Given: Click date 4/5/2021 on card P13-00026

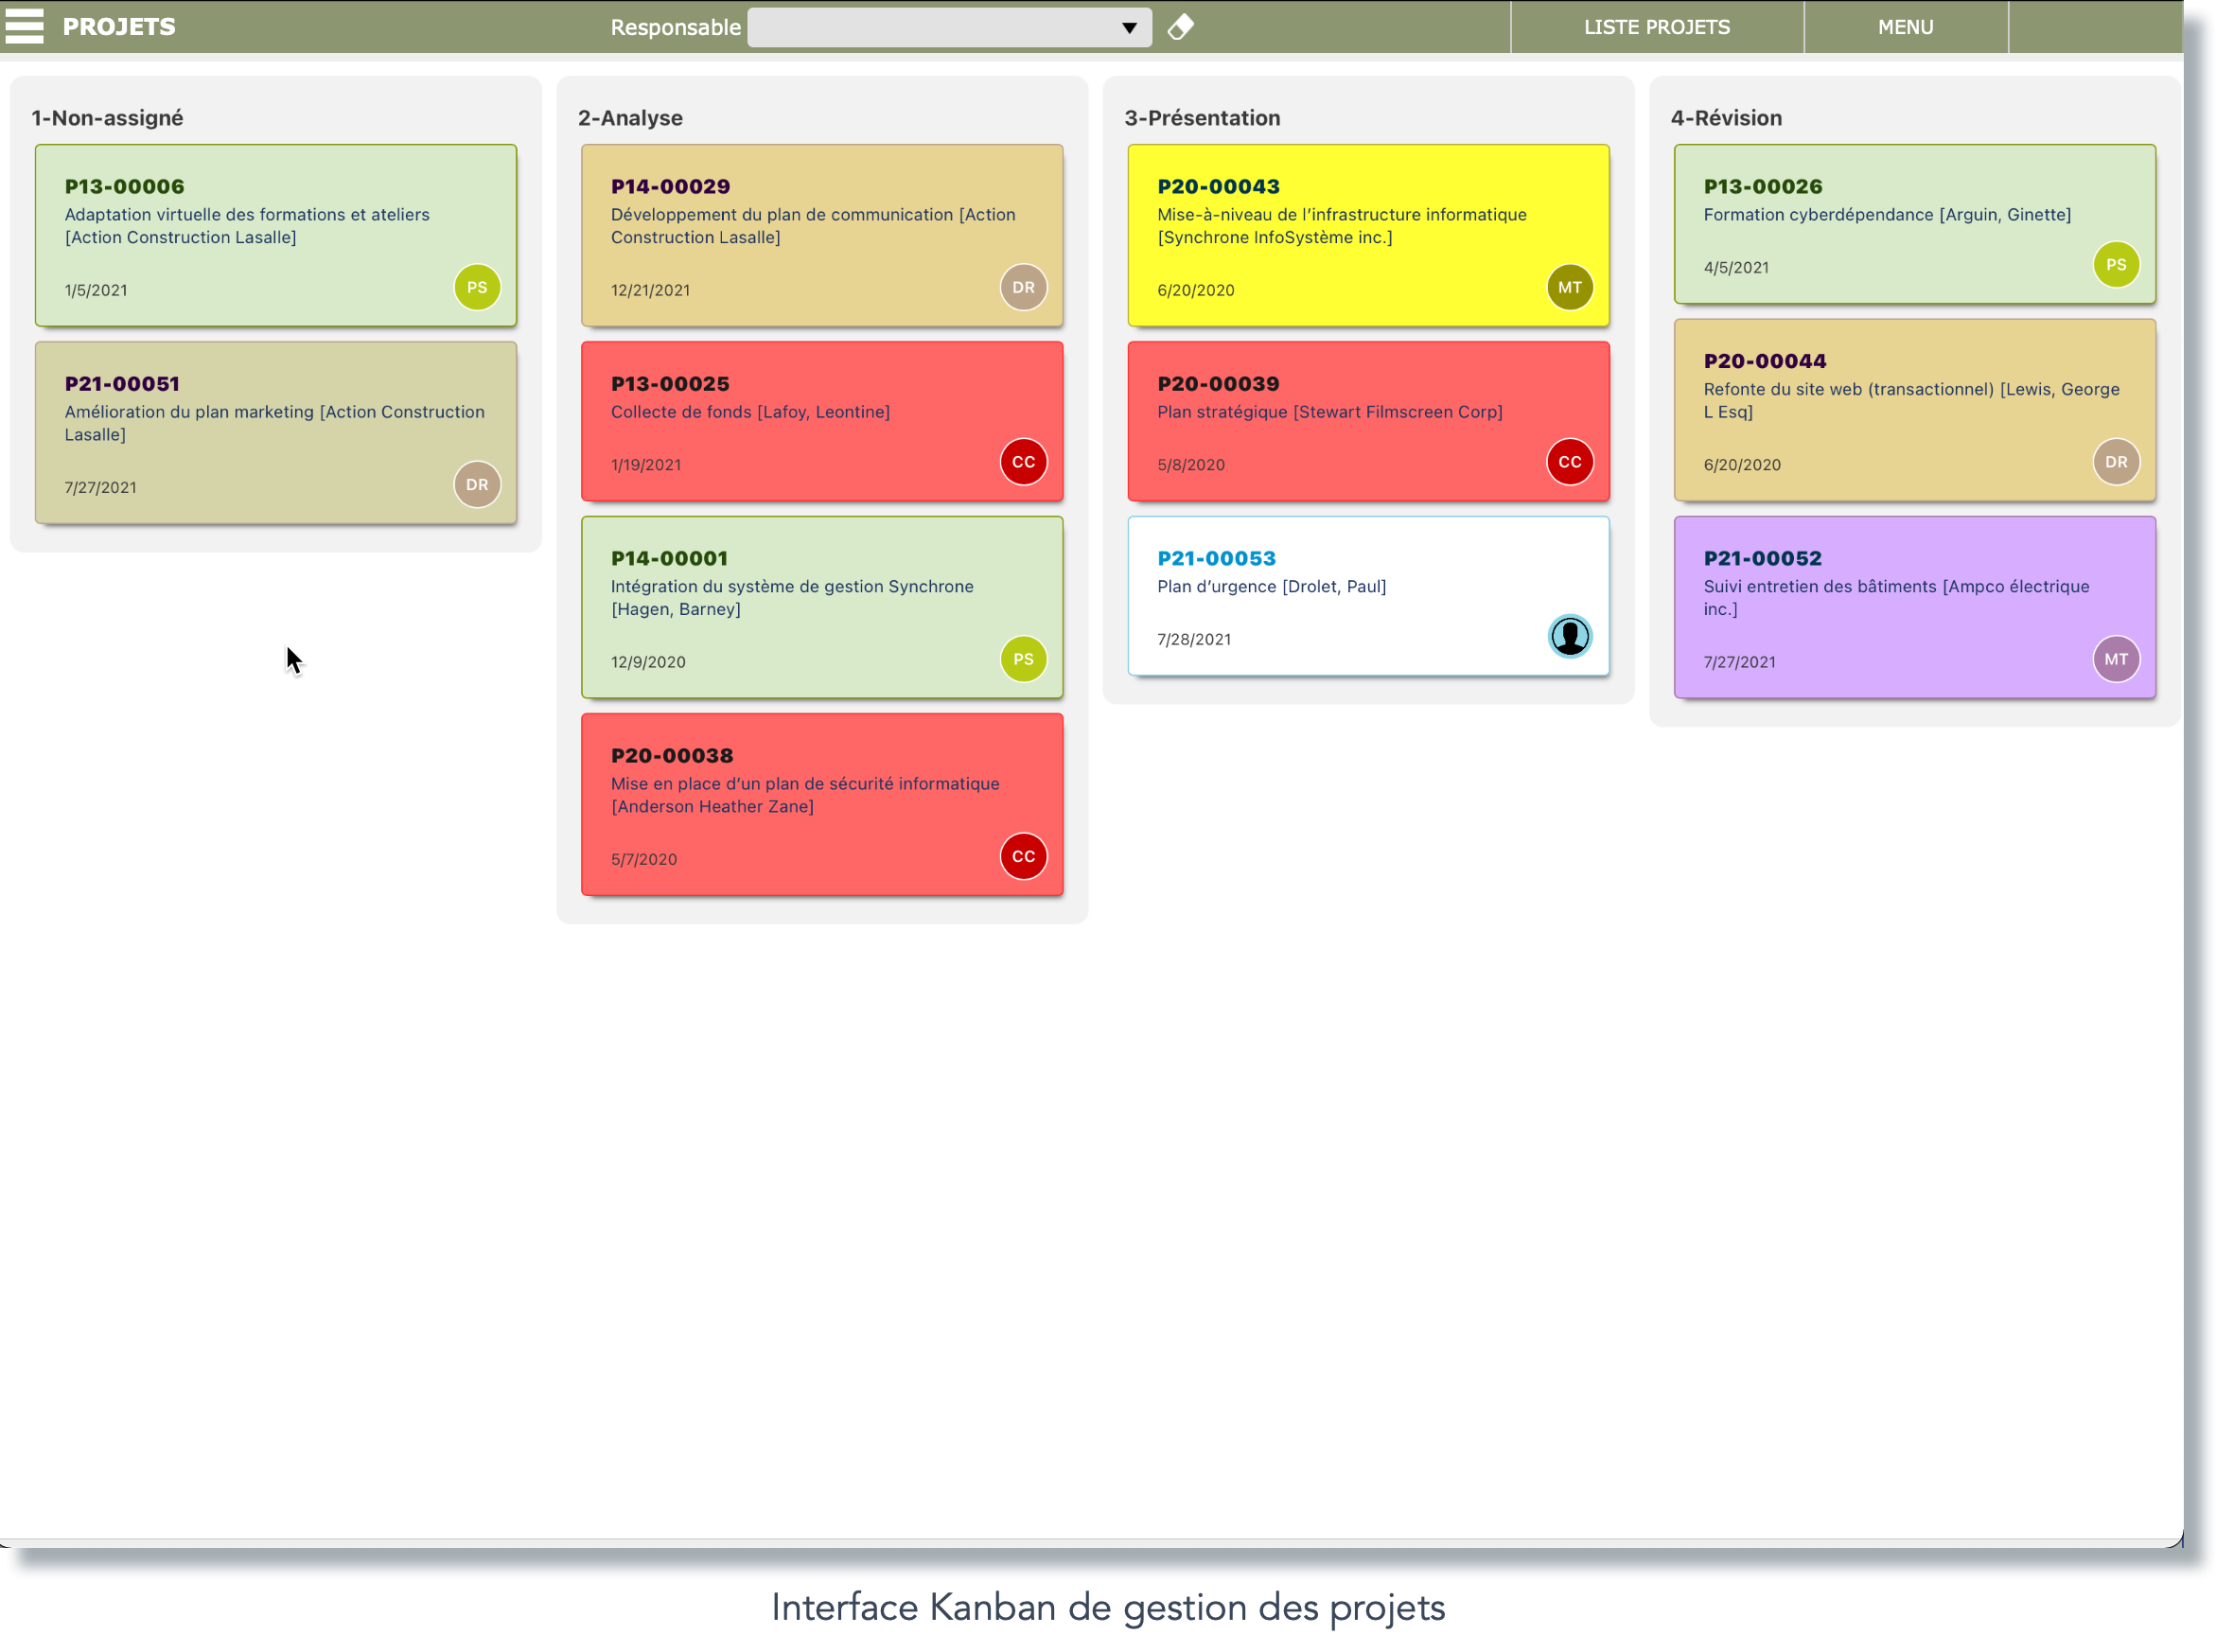Looking at the screenshot, I should [x=1736, y=267].
